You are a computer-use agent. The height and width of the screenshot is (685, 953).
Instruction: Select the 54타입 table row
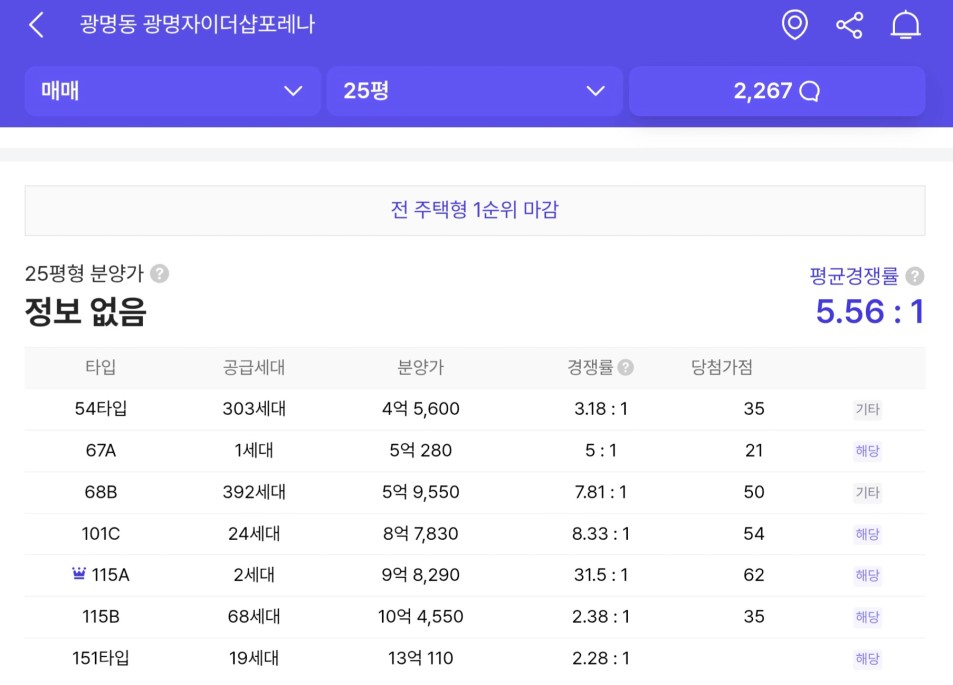pos(475,409)
